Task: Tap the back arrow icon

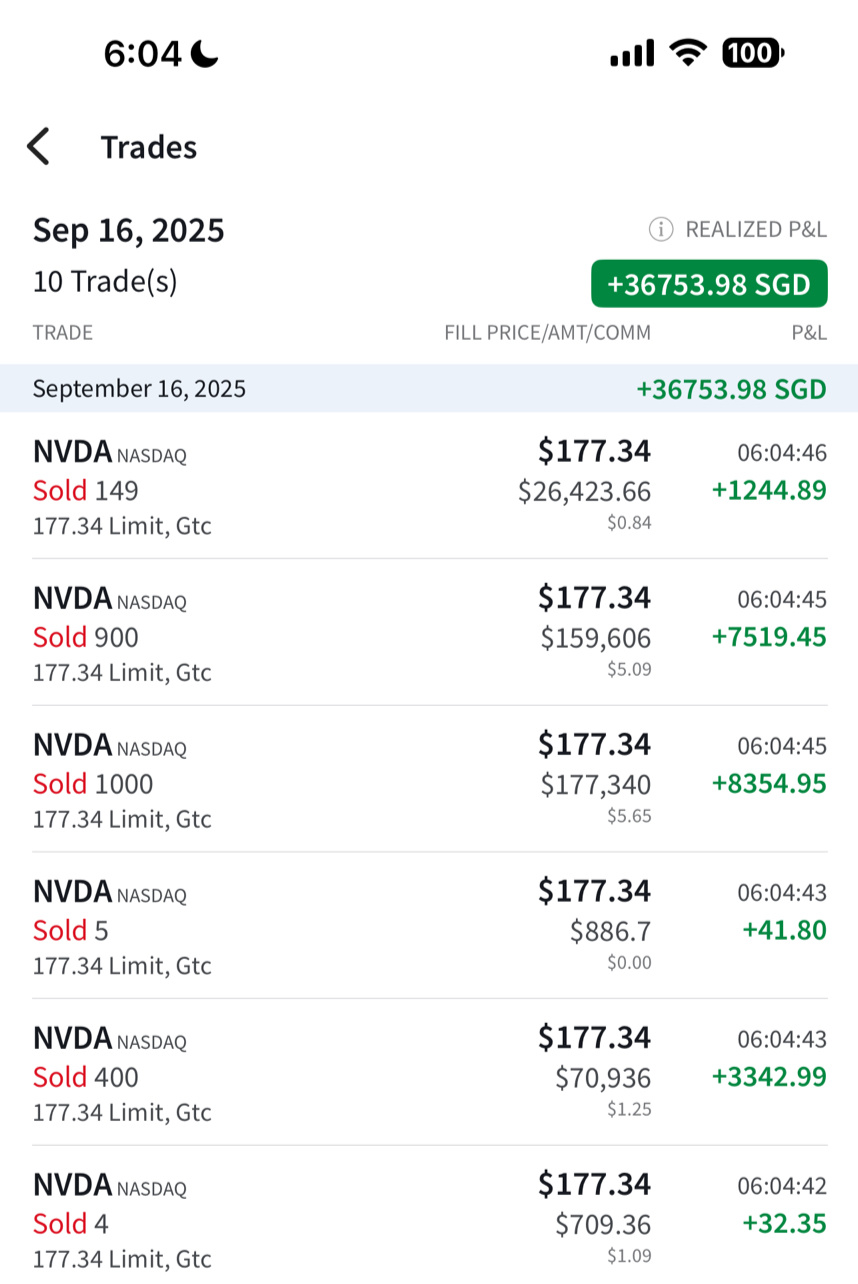Action: pyautogui.click(x=38, y=147)
